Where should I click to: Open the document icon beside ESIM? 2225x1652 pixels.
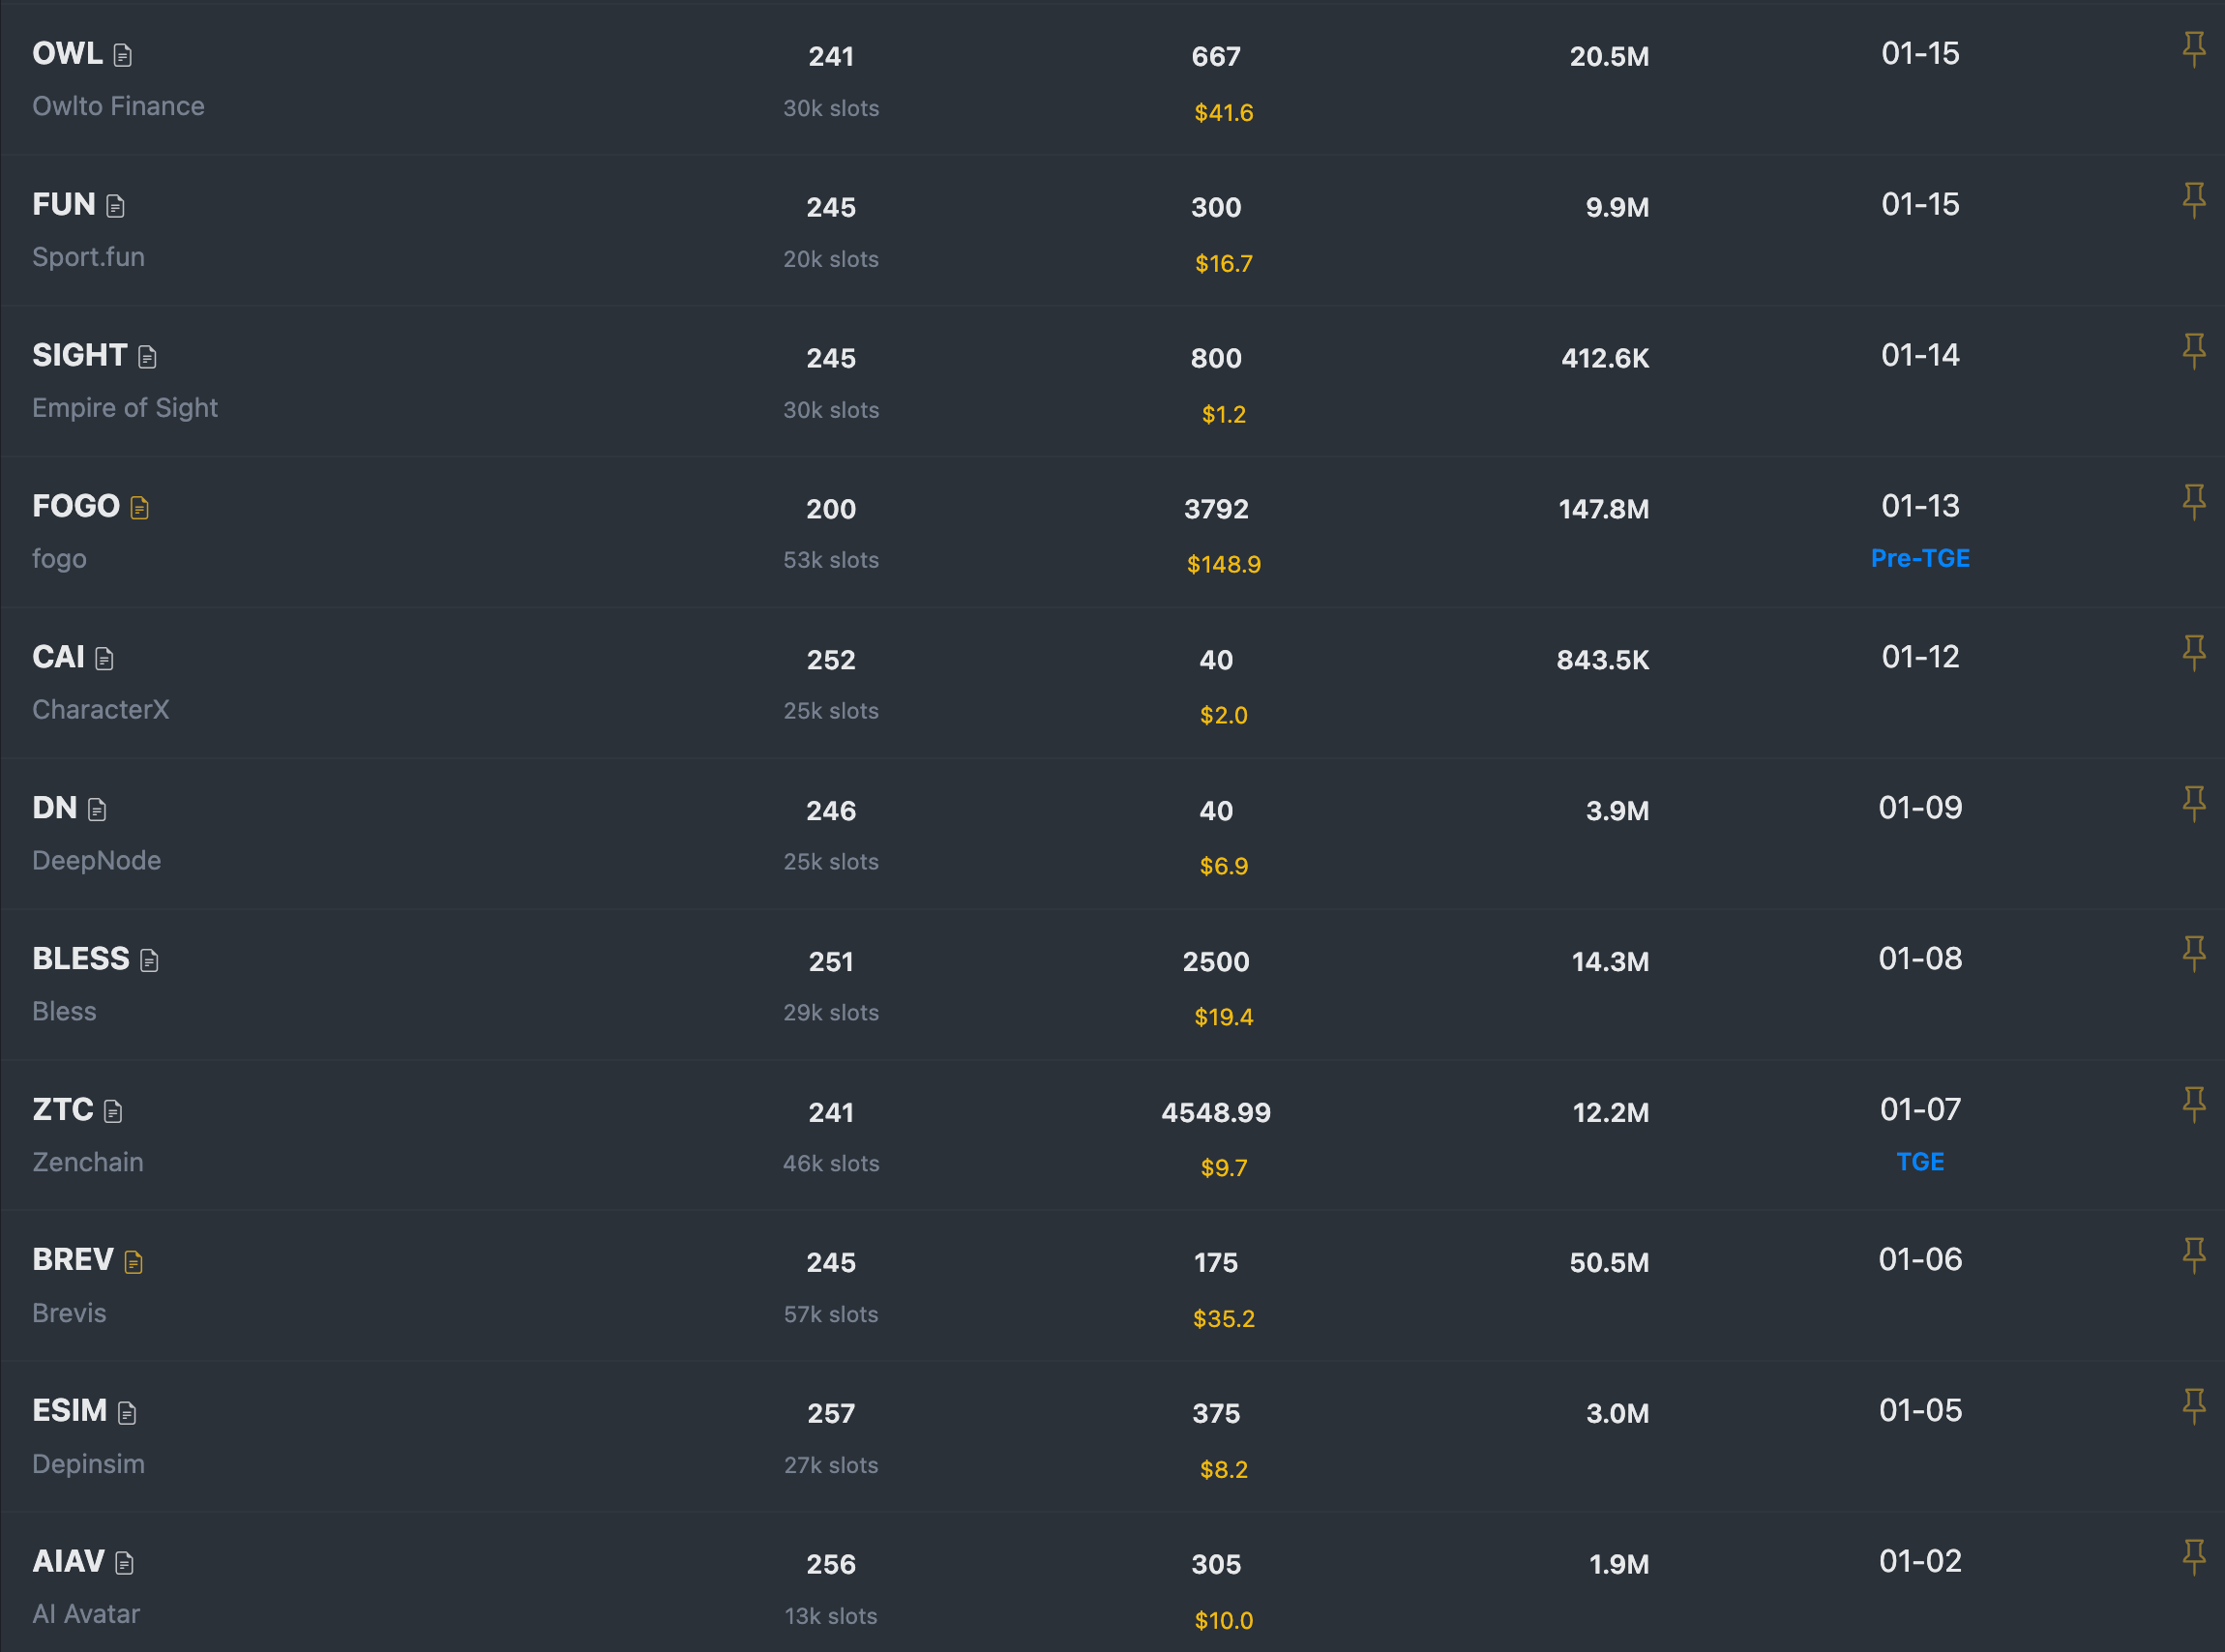pos(125,1412)
